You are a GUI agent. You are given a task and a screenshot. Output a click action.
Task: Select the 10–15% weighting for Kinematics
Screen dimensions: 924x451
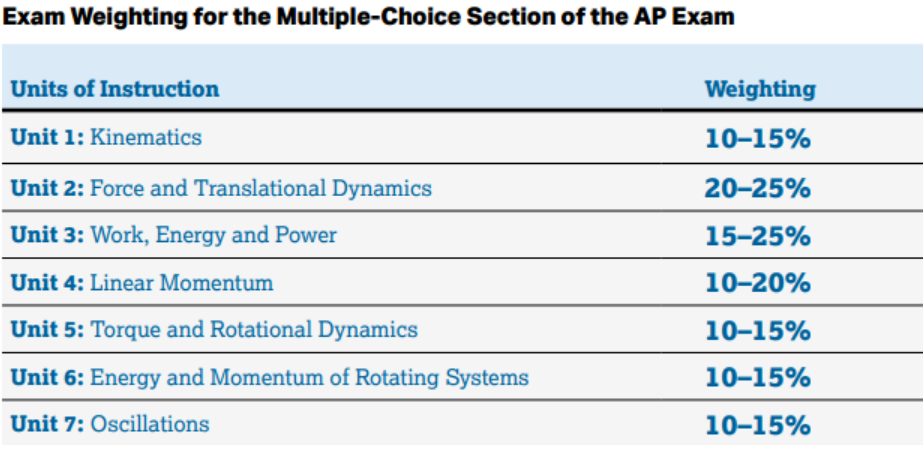[x=757, y=140]
